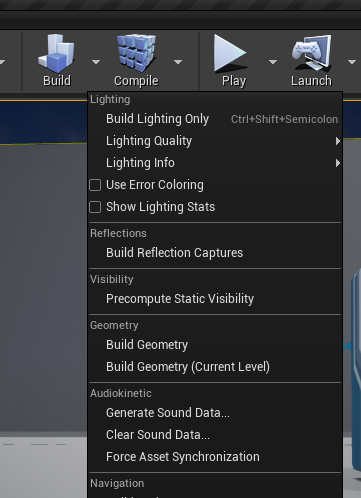Enable the Use Error Coloring checkbox

(x=95, y=185)
